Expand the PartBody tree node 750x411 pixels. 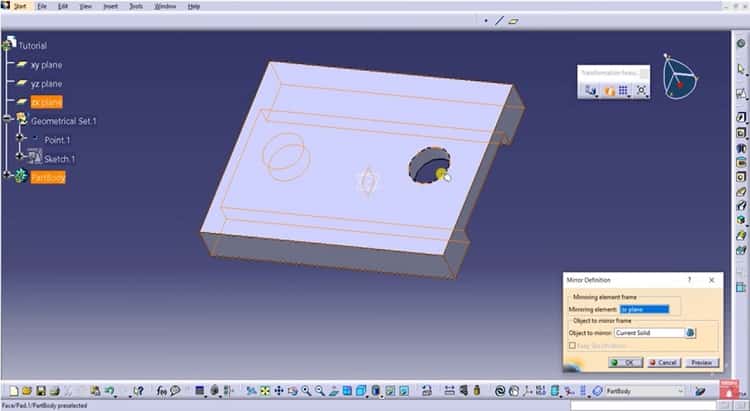click(x=6, y=177)
